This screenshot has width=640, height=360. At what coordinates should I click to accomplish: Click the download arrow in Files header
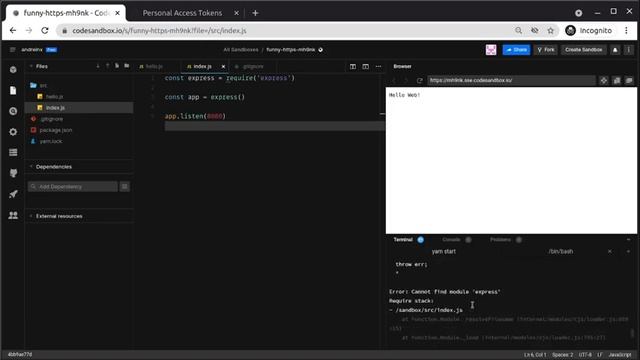[x=98, y=66]
